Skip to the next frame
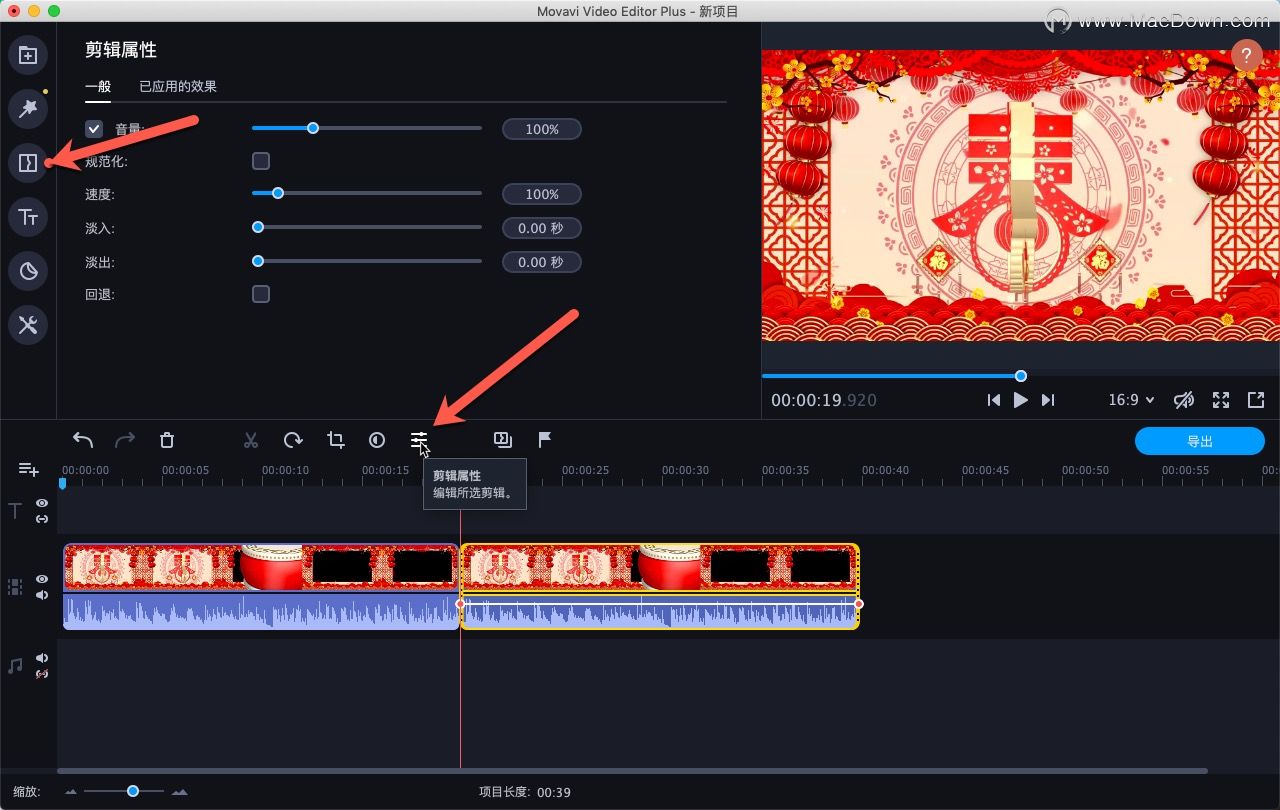 point(1047,400)
